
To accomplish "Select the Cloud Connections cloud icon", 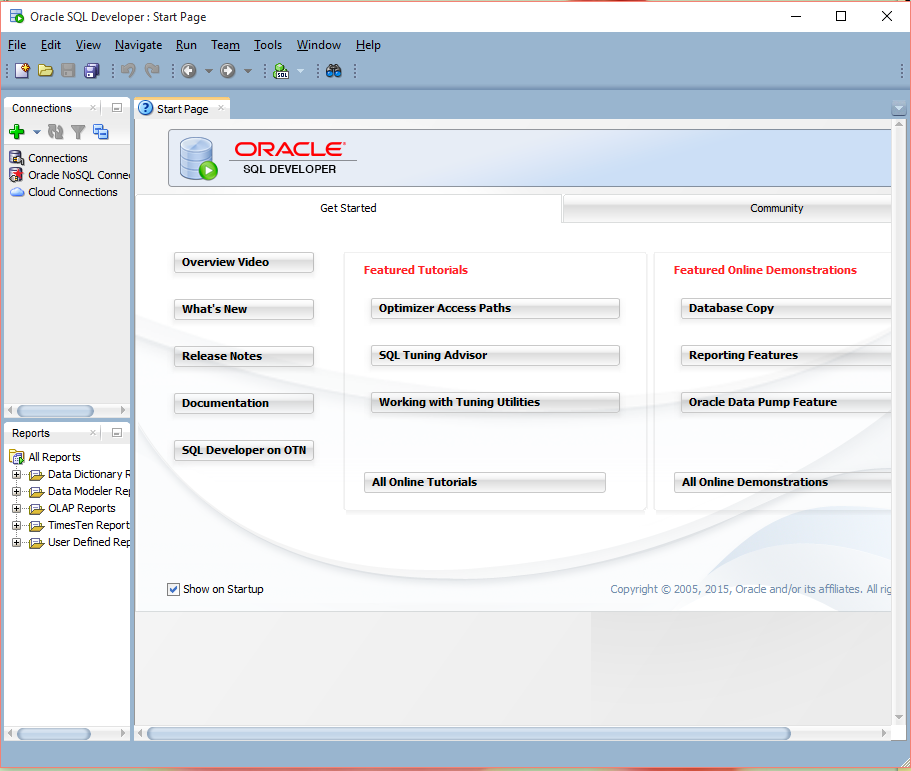I will tap(17, 192).
